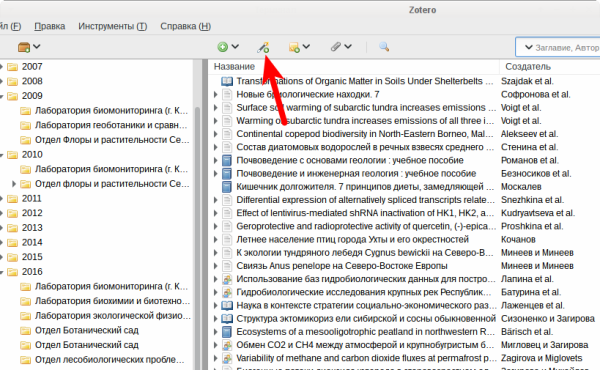Select the 2013 collection folder
This screenshot has width=600, height=370.
click(x=32, y=228)
